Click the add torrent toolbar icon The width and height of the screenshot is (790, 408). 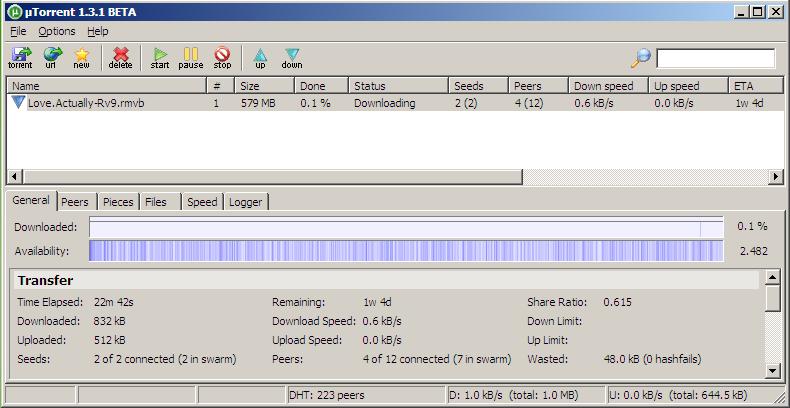click(20, 58)
